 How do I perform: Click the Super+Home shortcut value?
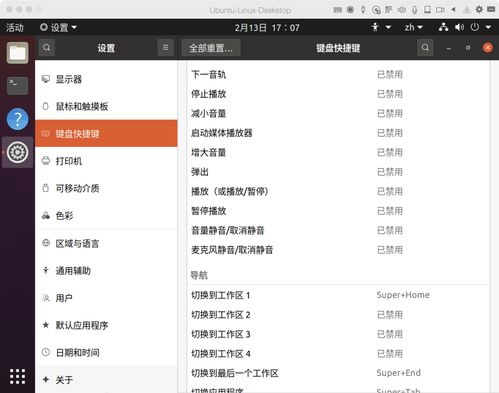tap(403, 295)
